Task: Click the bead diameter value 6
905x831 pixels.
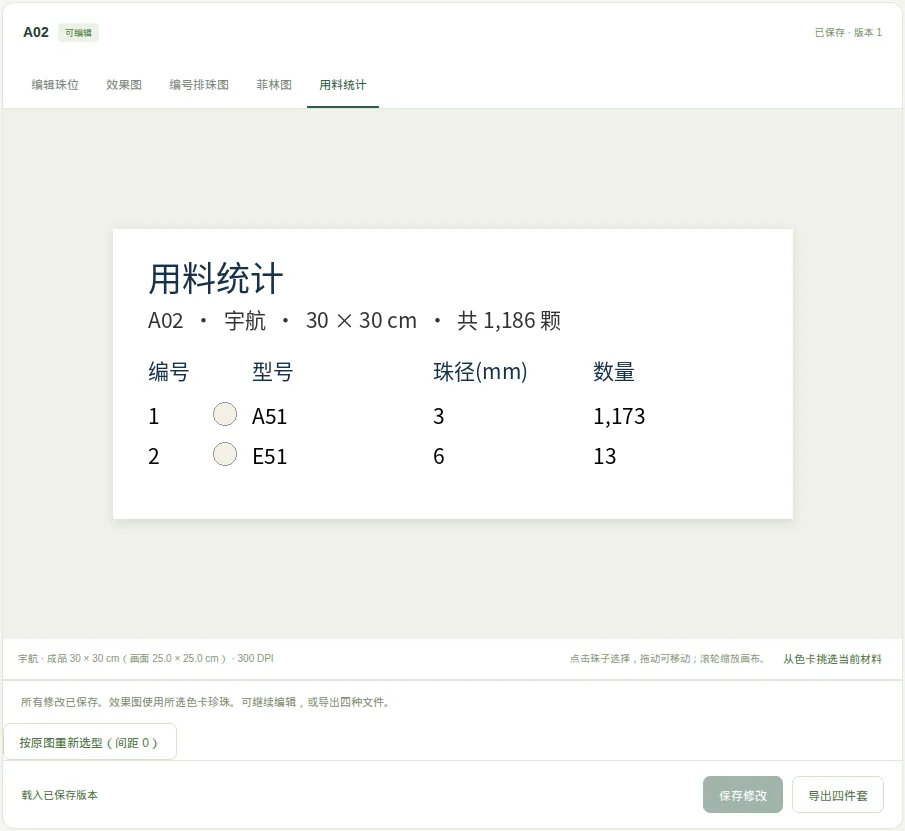Action: 439,456
